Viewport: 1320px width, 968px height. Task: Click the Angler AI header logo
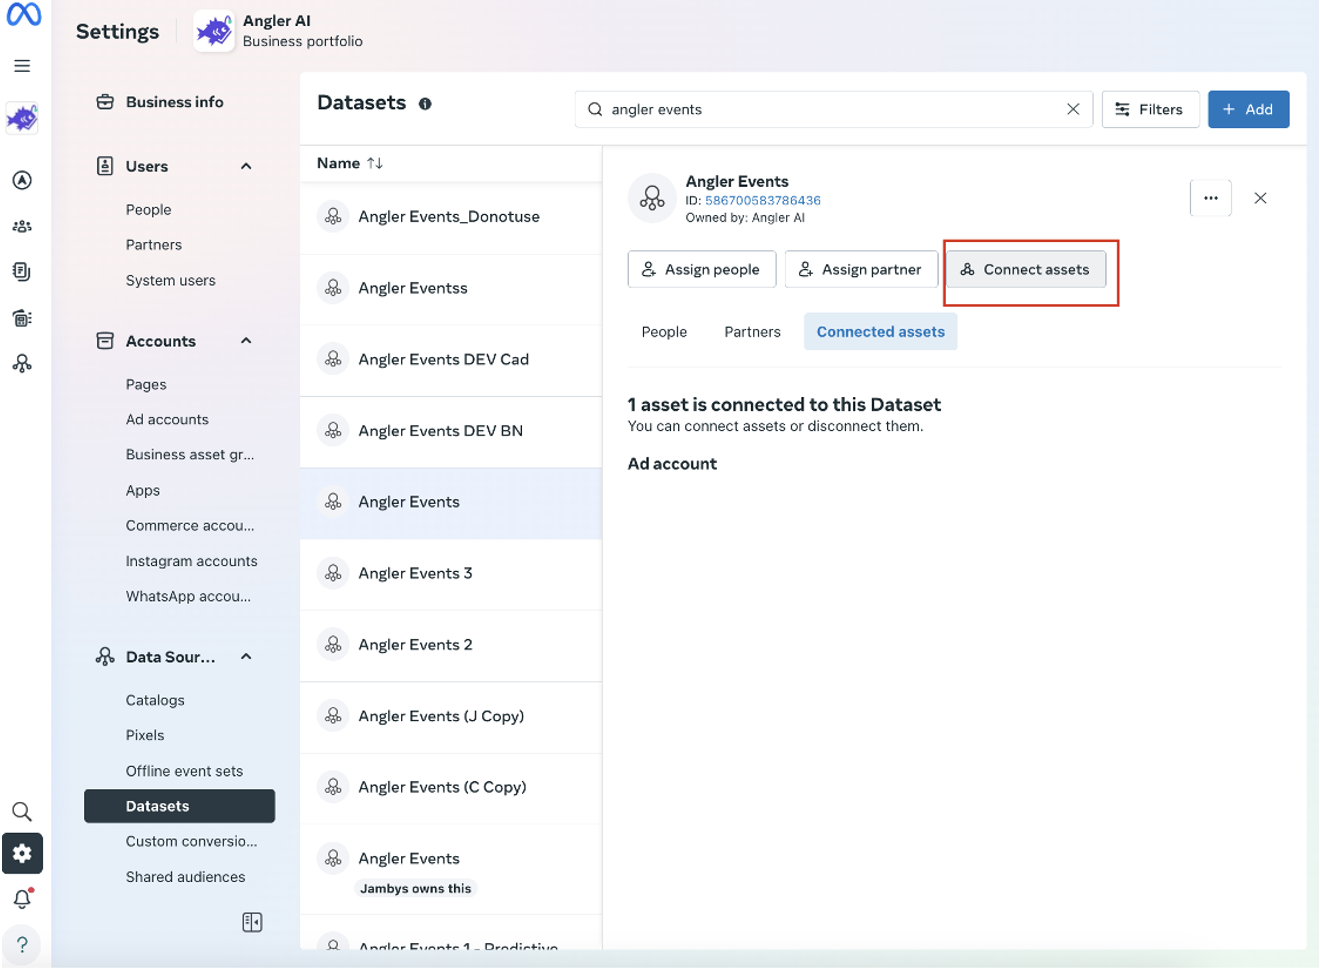[x=214, y=31]
